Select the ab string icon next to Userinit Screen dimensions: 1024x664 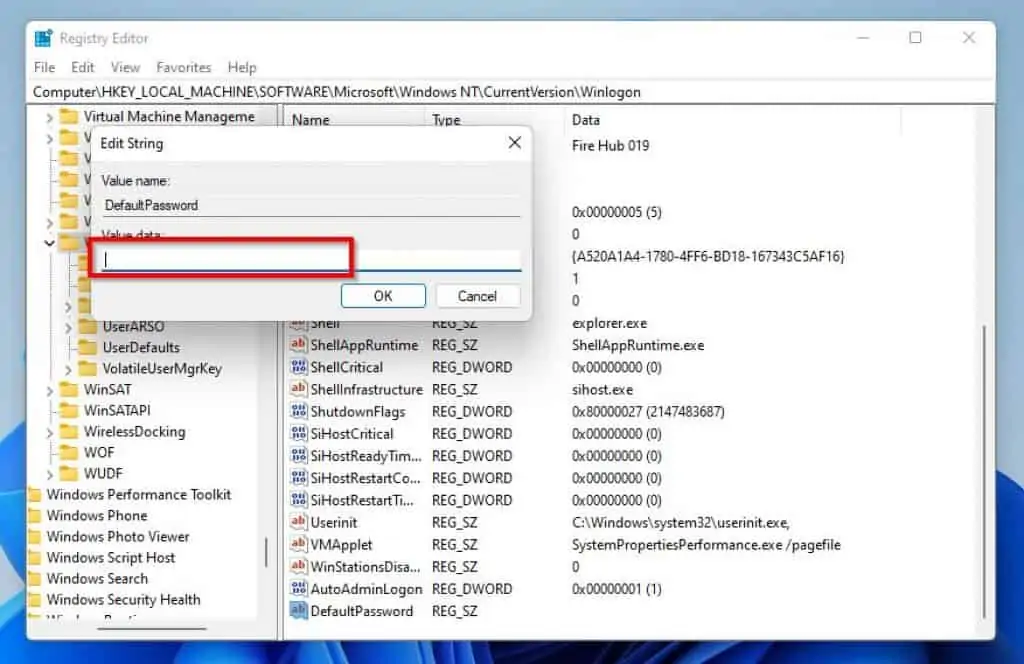[x=298, y=522]
